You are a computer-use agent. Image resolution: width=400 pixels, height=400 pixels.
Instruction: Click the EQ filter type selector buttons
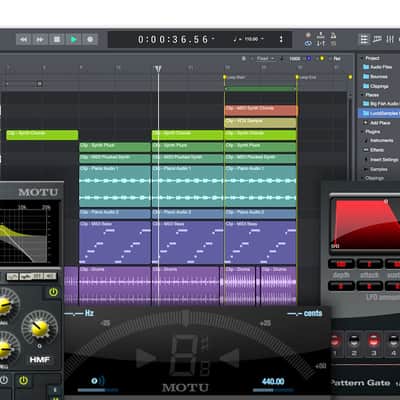coord(32,276)
